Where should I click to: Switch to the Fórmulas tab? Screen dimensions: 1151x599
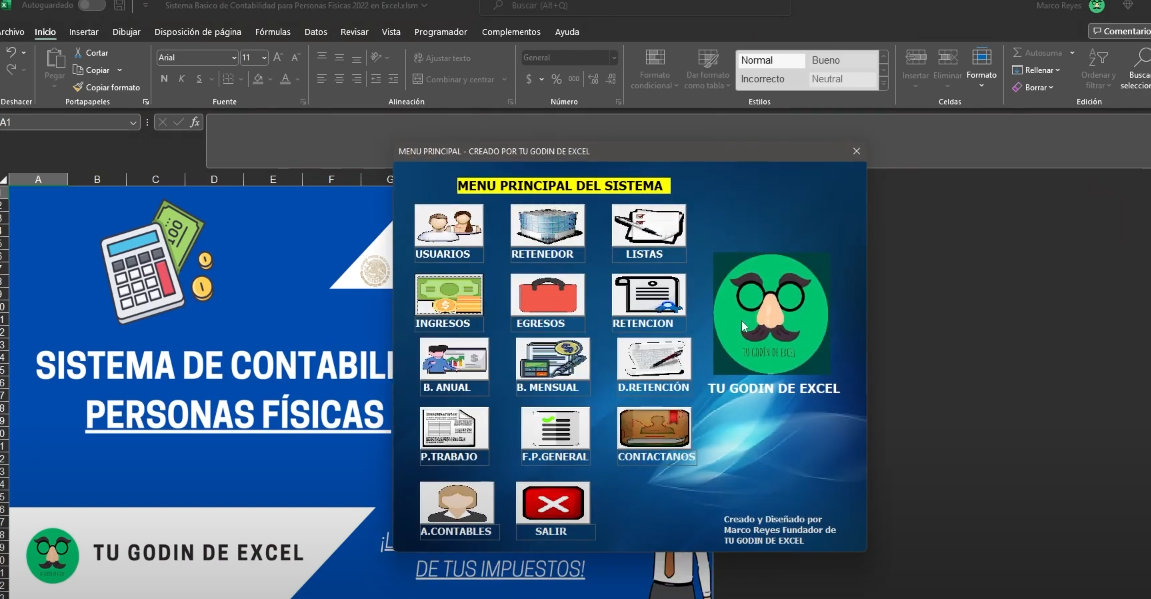point(273,32)
